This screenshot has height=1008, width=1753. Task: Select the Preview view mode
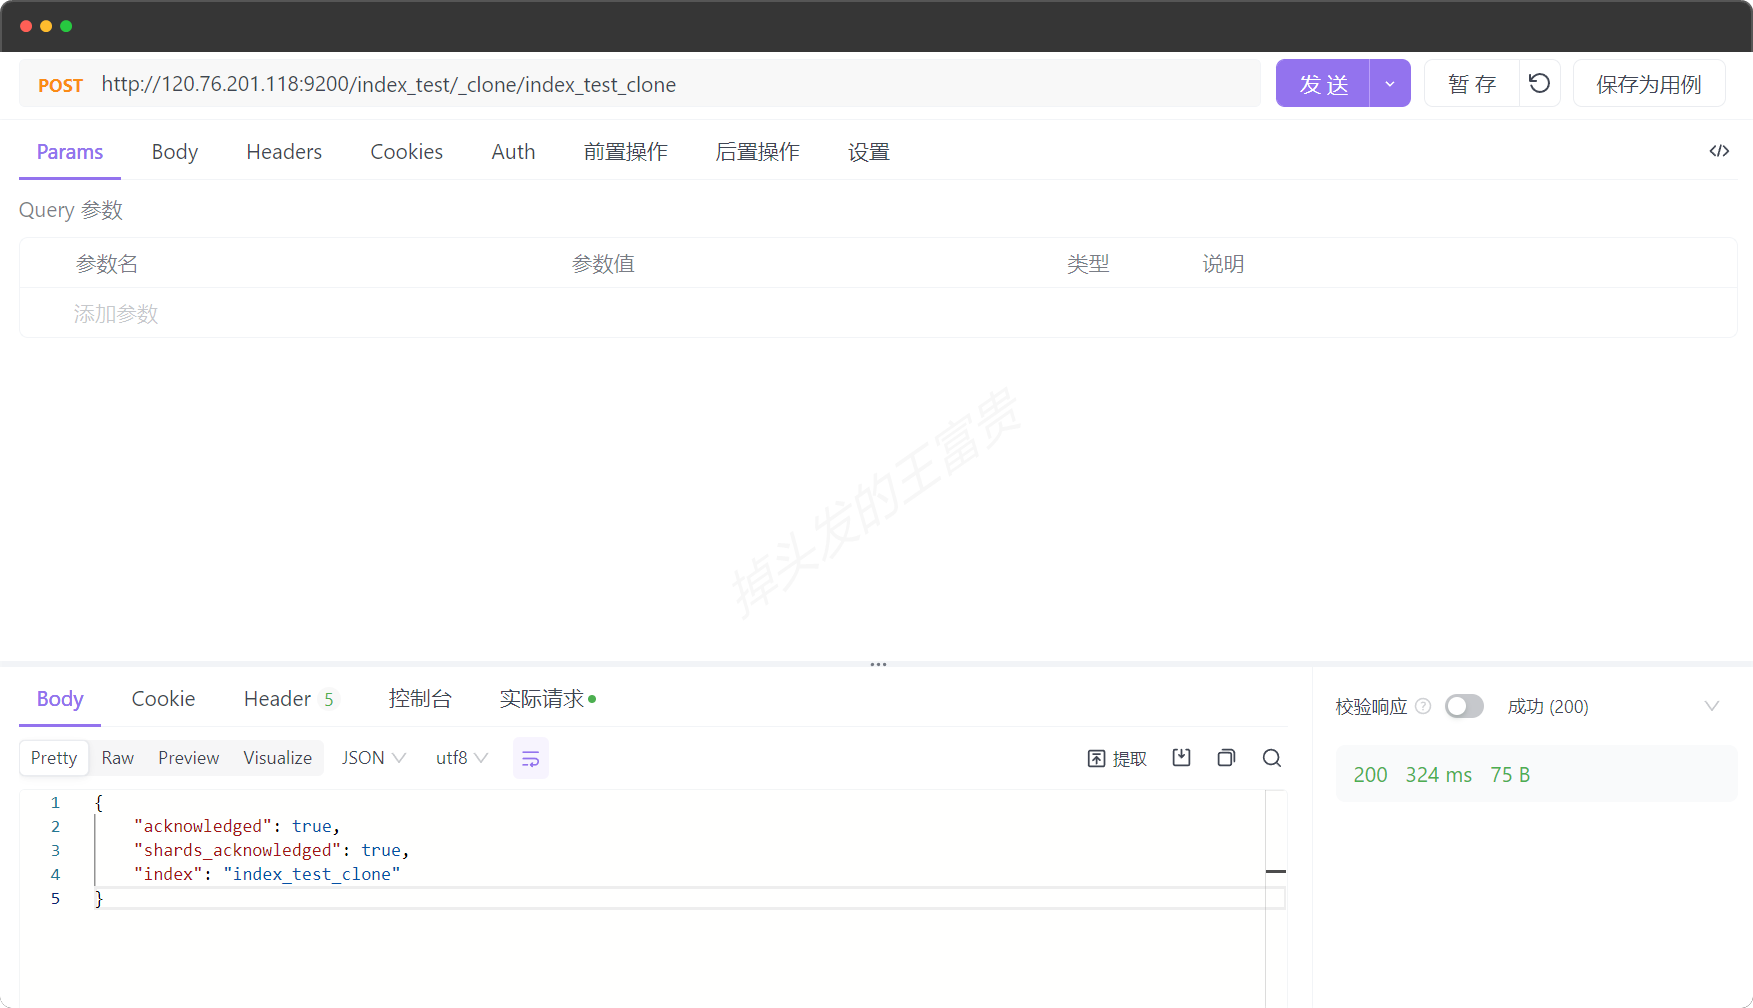coord(188,758)
